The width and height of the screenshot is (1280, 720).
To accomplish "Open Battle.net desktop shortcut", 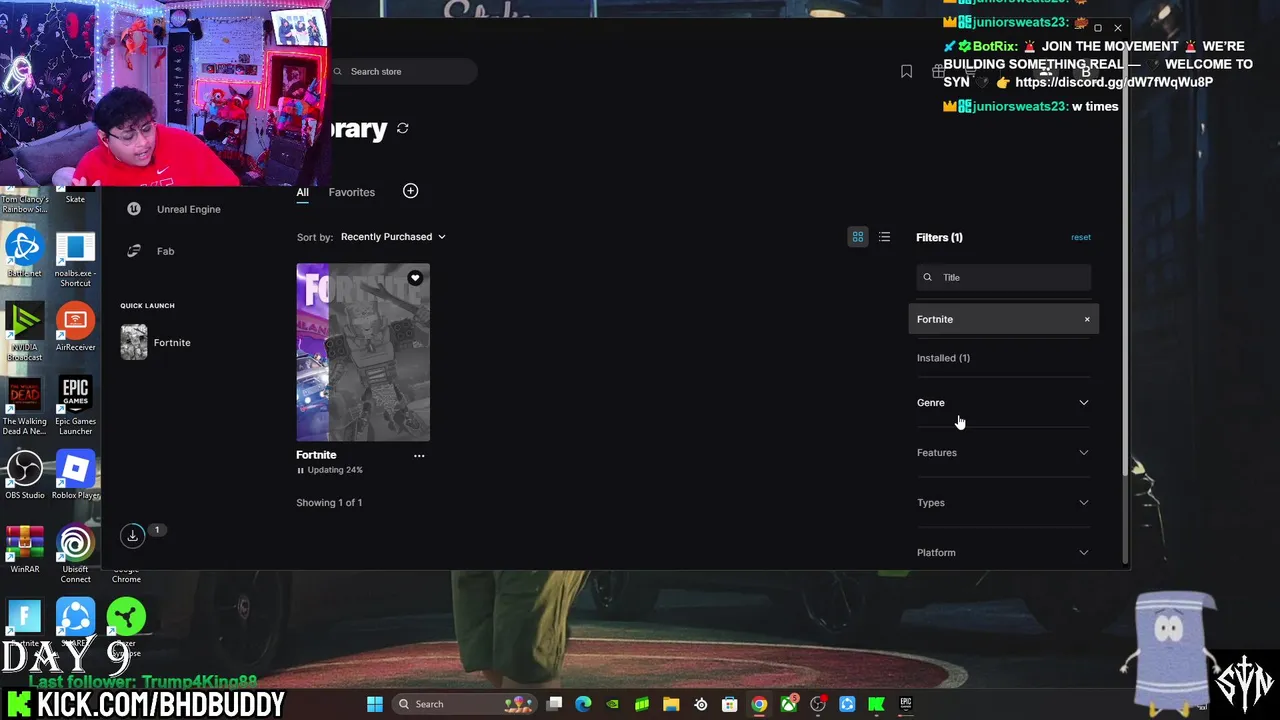I will (x=24, y=253).
